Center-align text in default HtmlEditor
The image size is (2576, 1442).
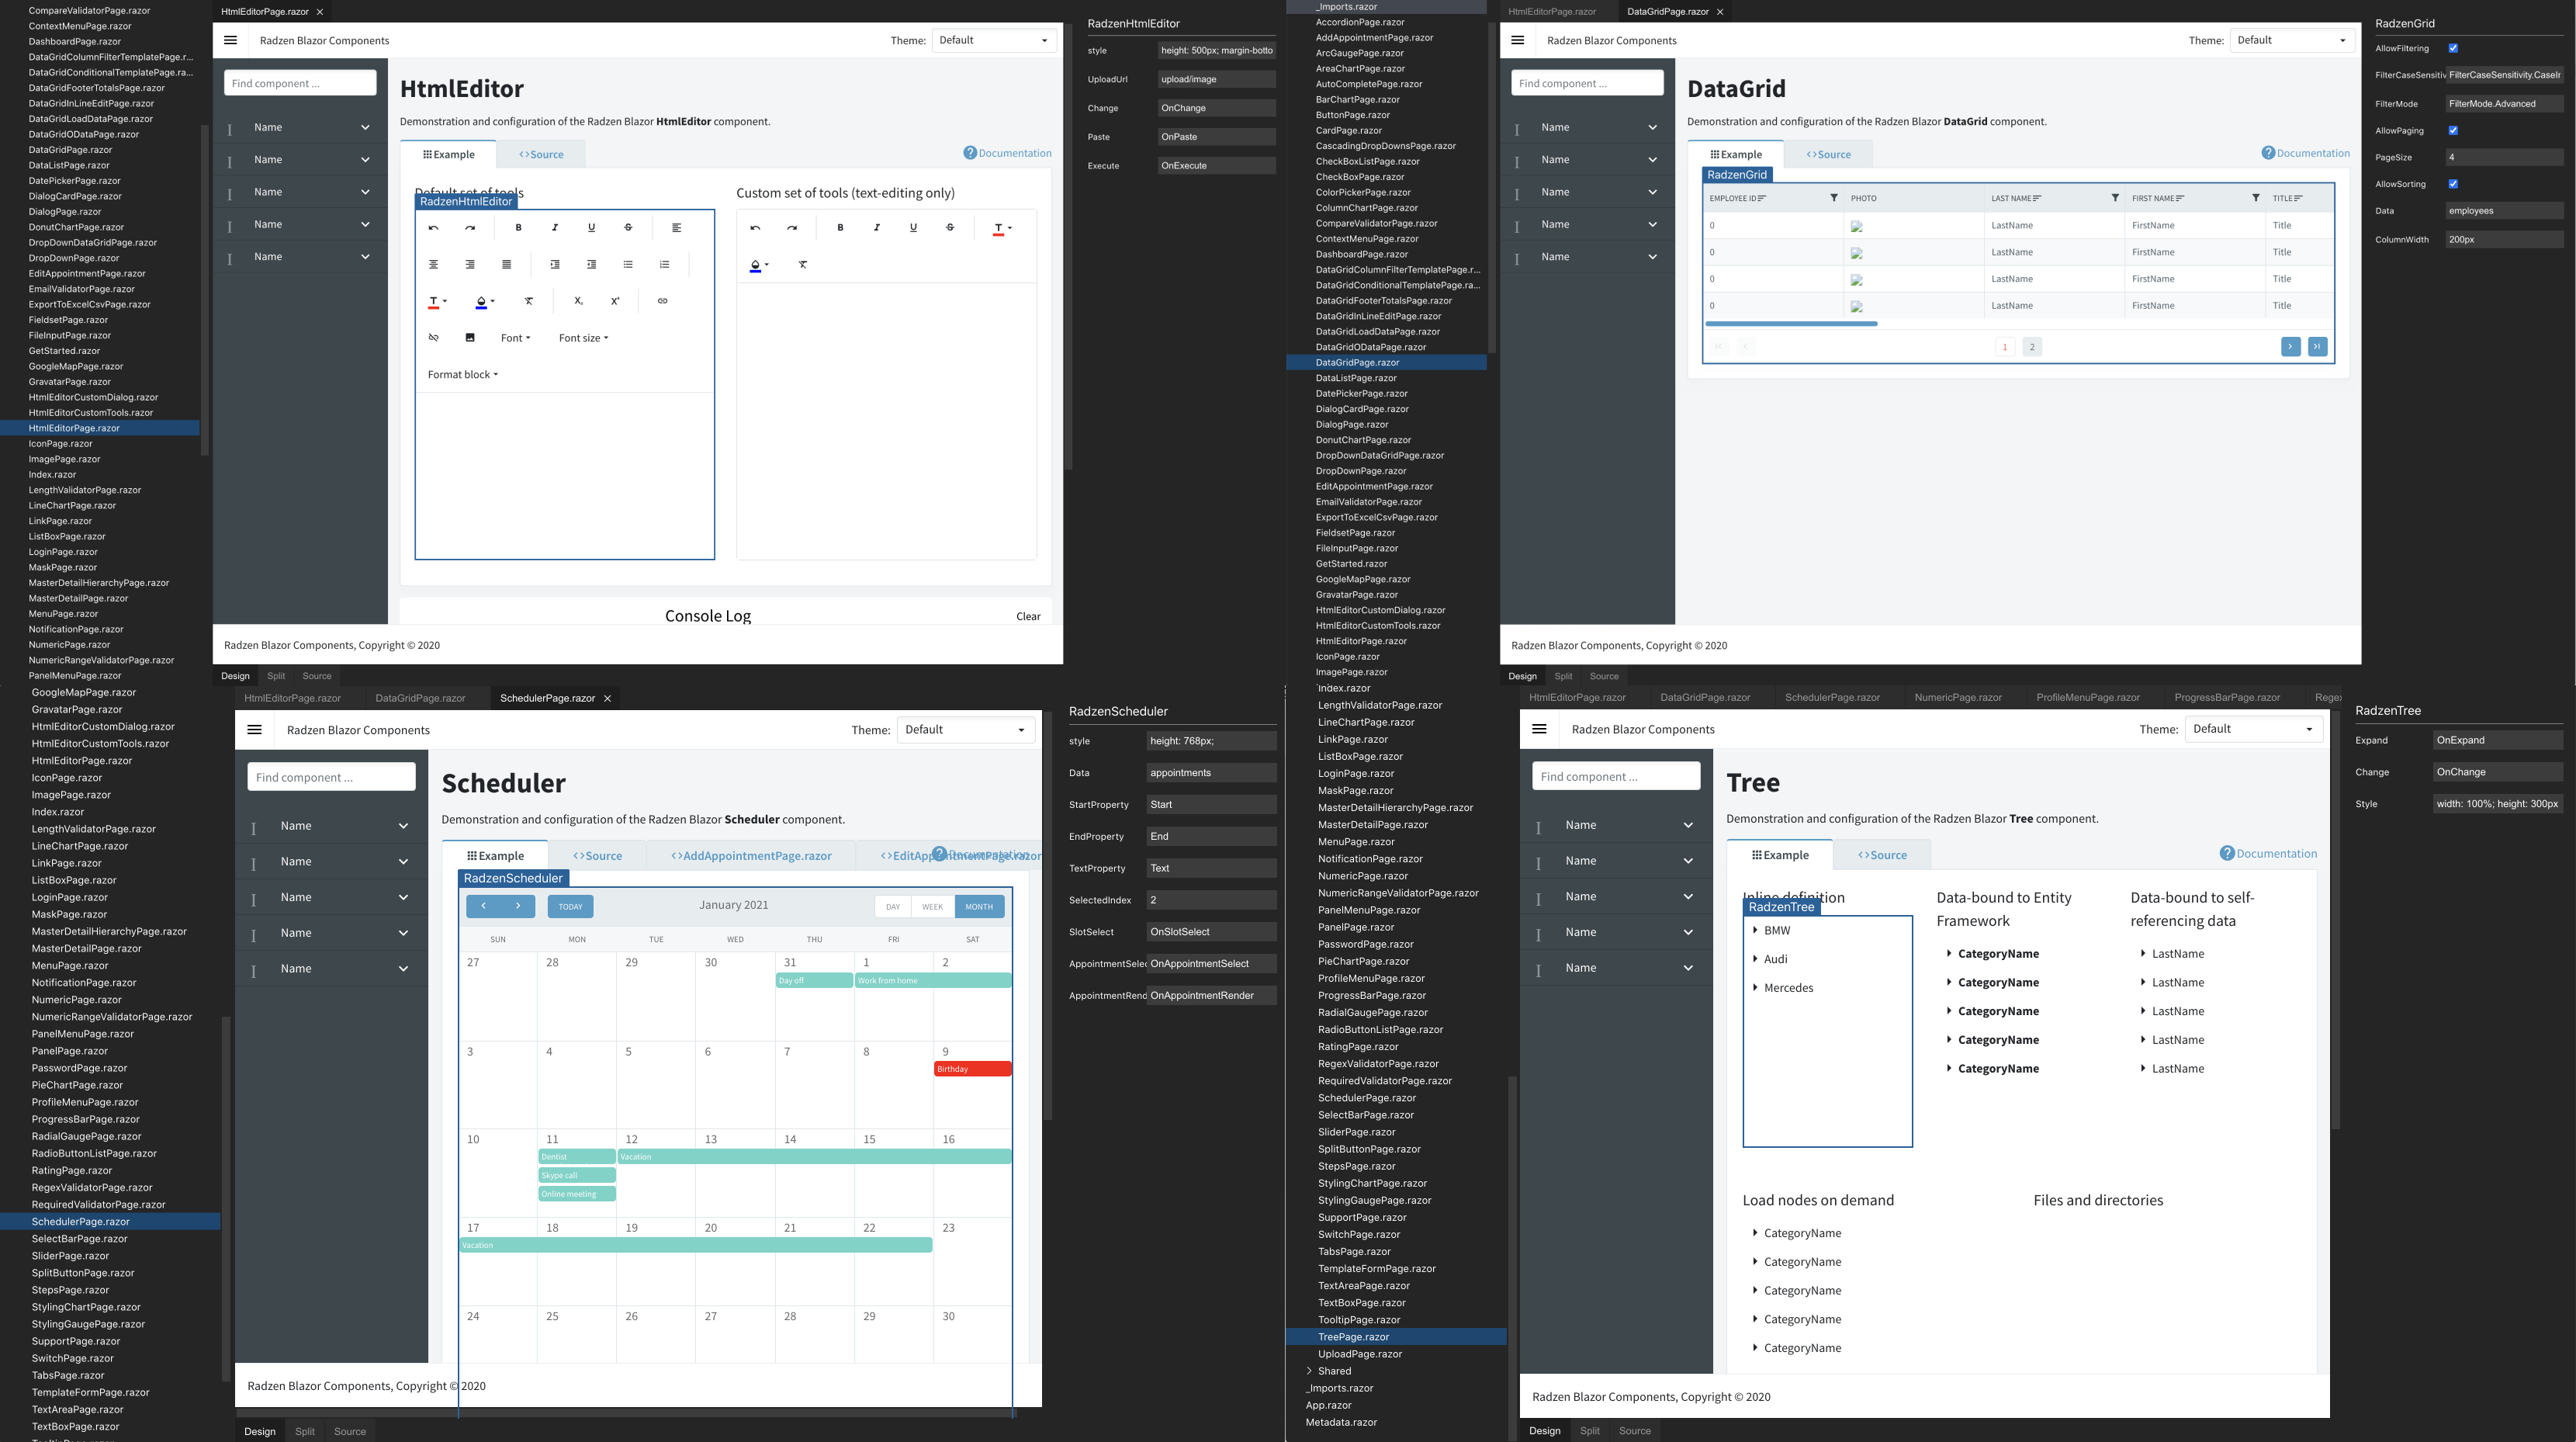click(433, 265)
